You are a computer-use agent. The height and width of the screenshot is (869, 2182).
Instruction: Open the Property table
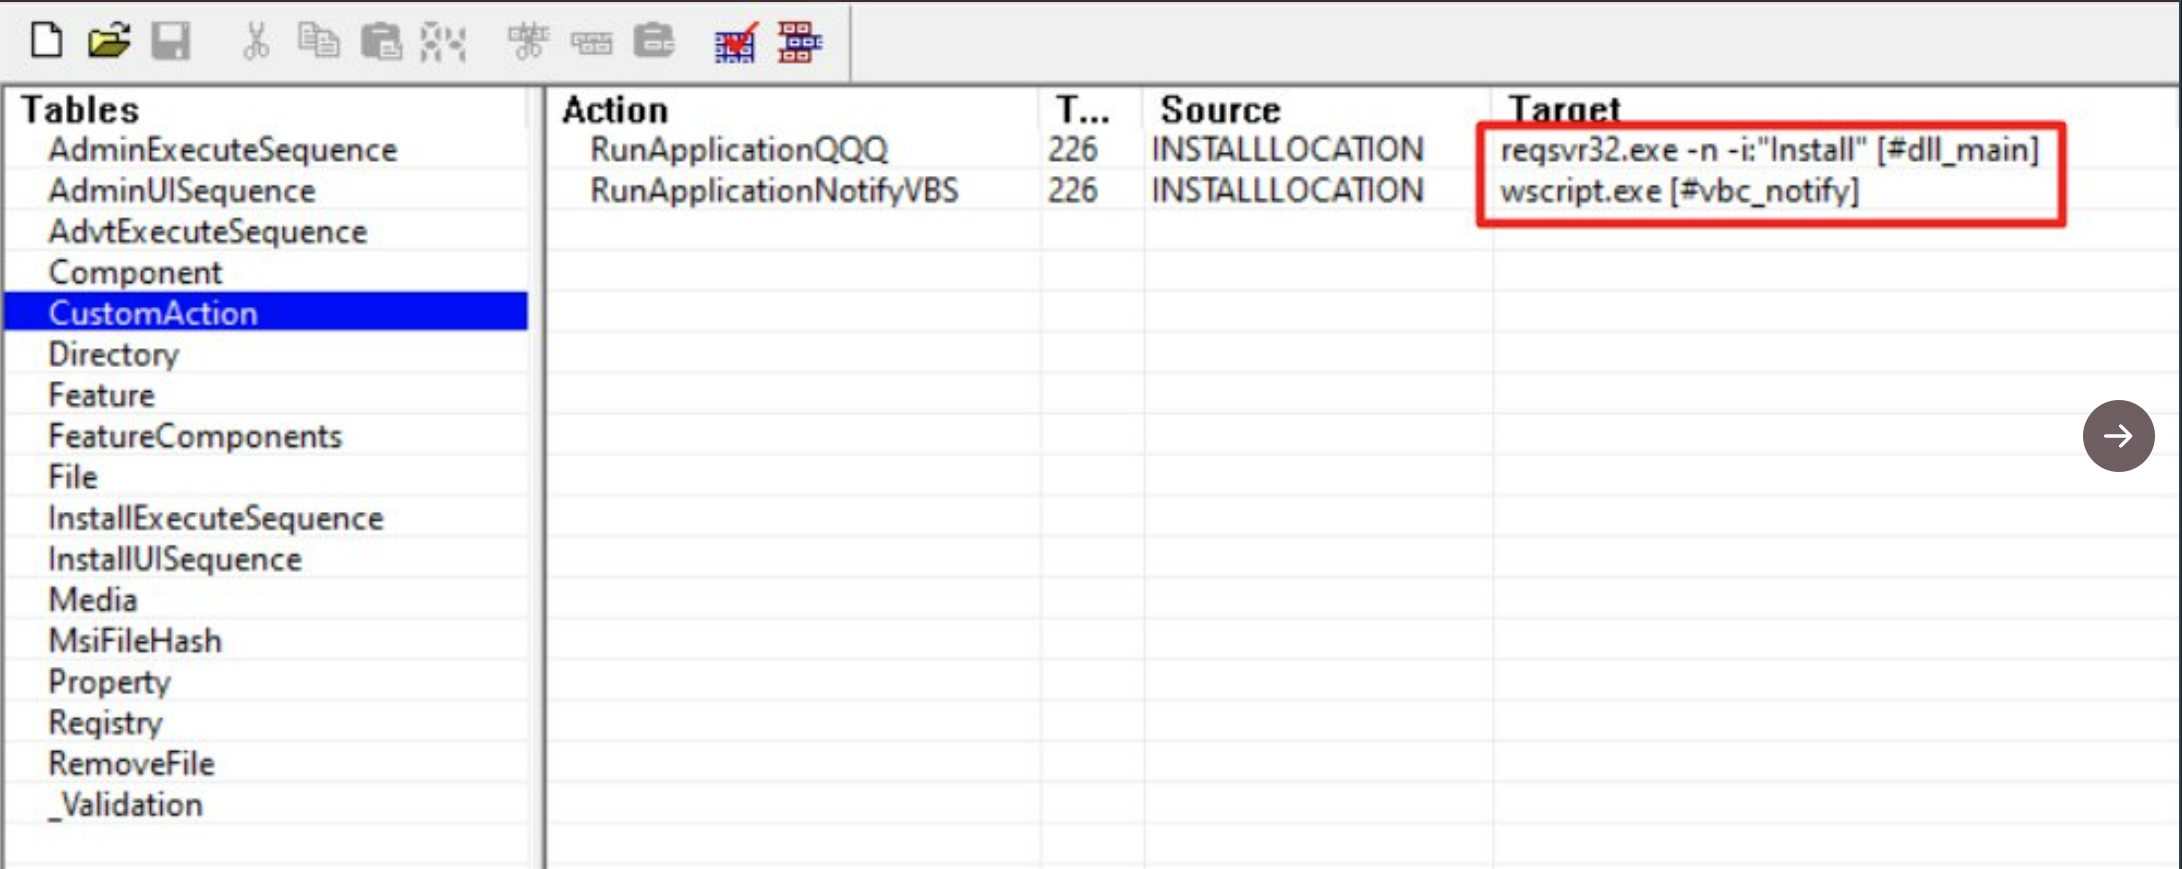click(x=109, y=682)
